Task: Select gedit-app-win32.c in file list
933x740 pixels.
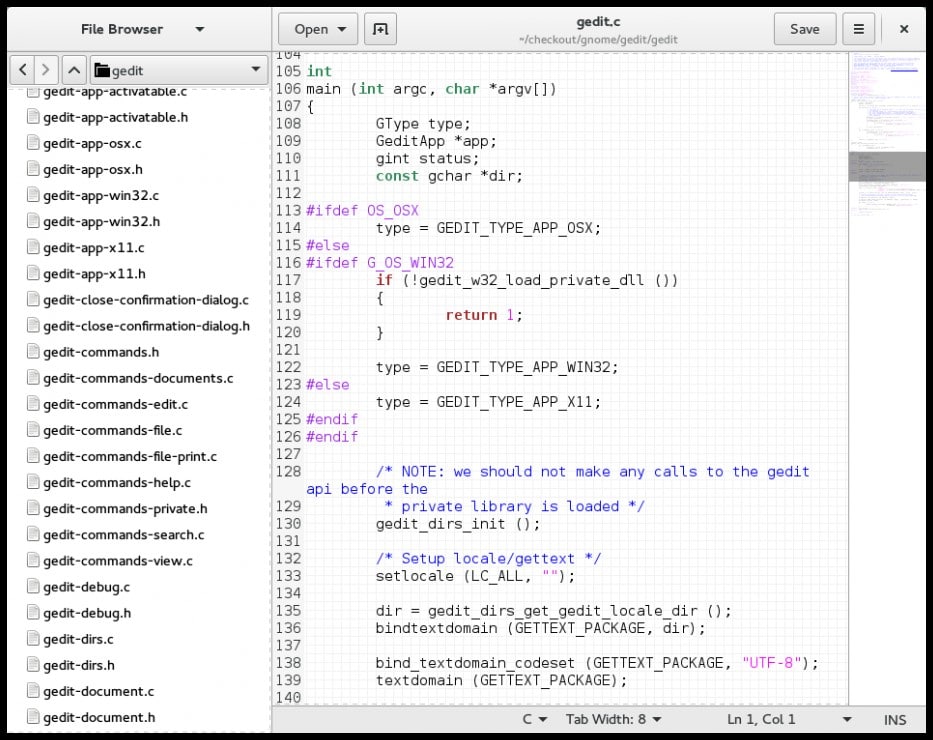Action: pos(101,196)
